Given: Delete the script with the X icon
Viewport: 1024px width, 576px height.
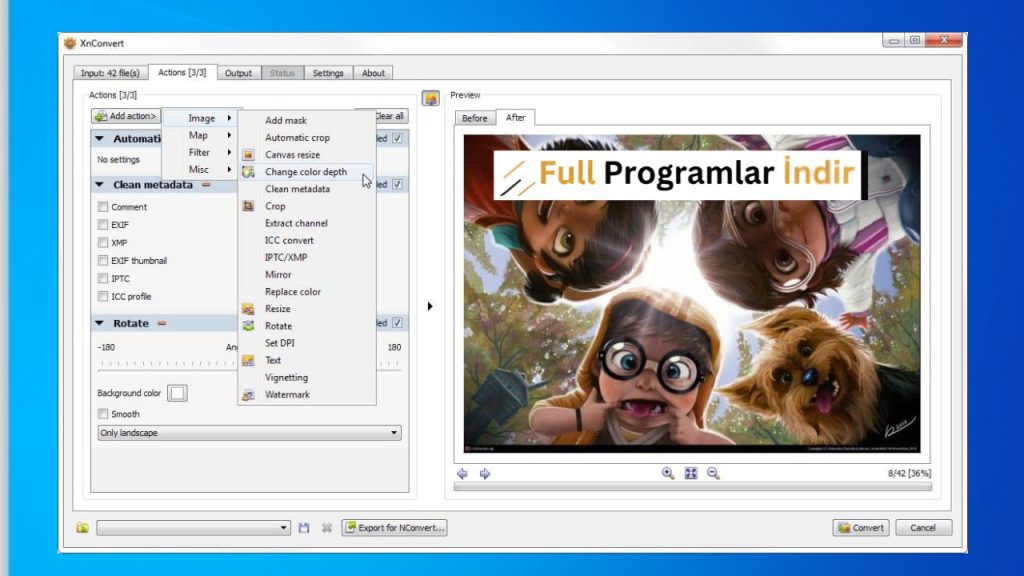Looking at the screenshot, I should point(327,528).
